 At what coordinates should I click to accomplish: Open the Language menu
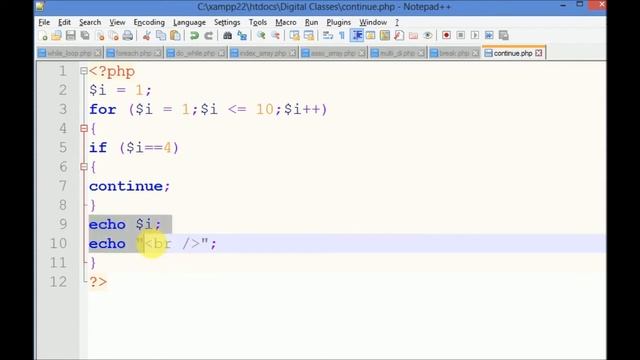(x=189, y=22)
